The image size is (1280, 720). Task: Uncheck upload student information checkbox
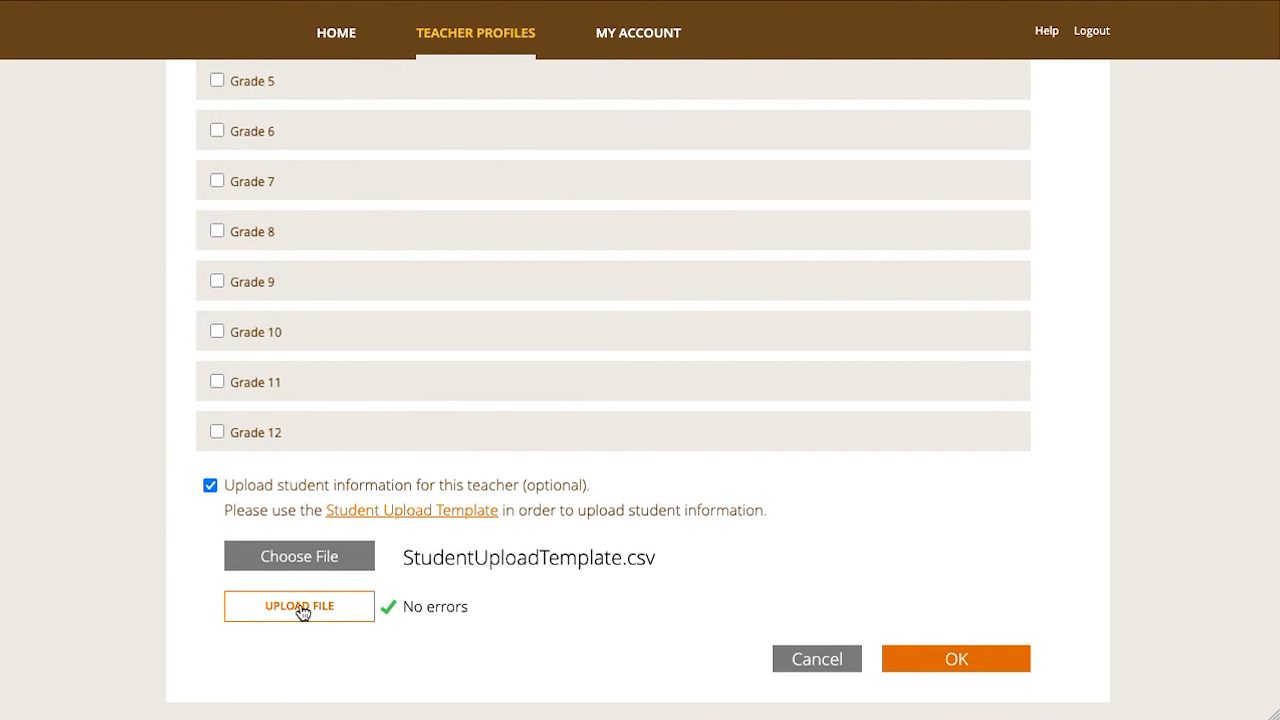tap(210, 485)
